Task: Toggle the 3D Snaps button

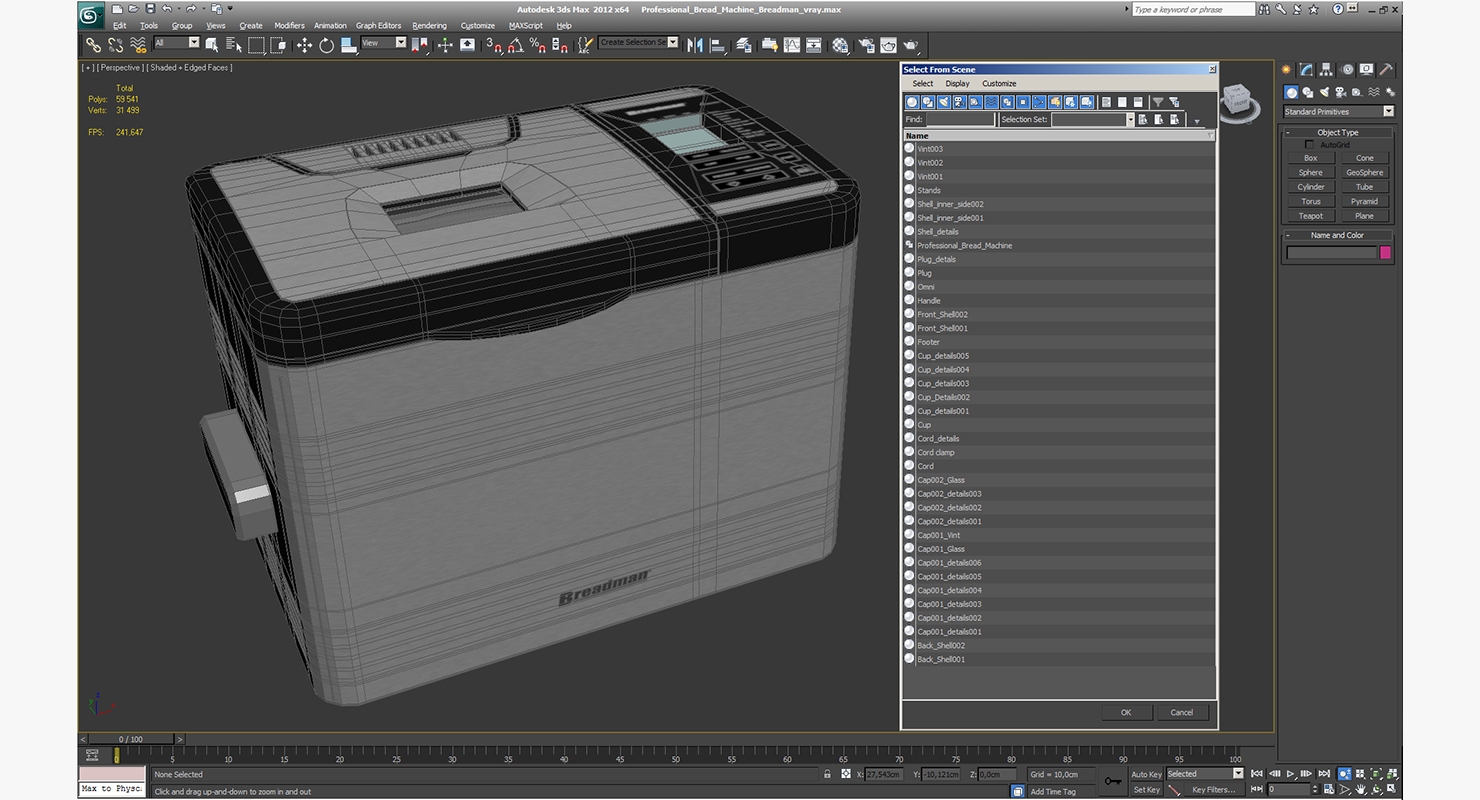Action: 493,45
